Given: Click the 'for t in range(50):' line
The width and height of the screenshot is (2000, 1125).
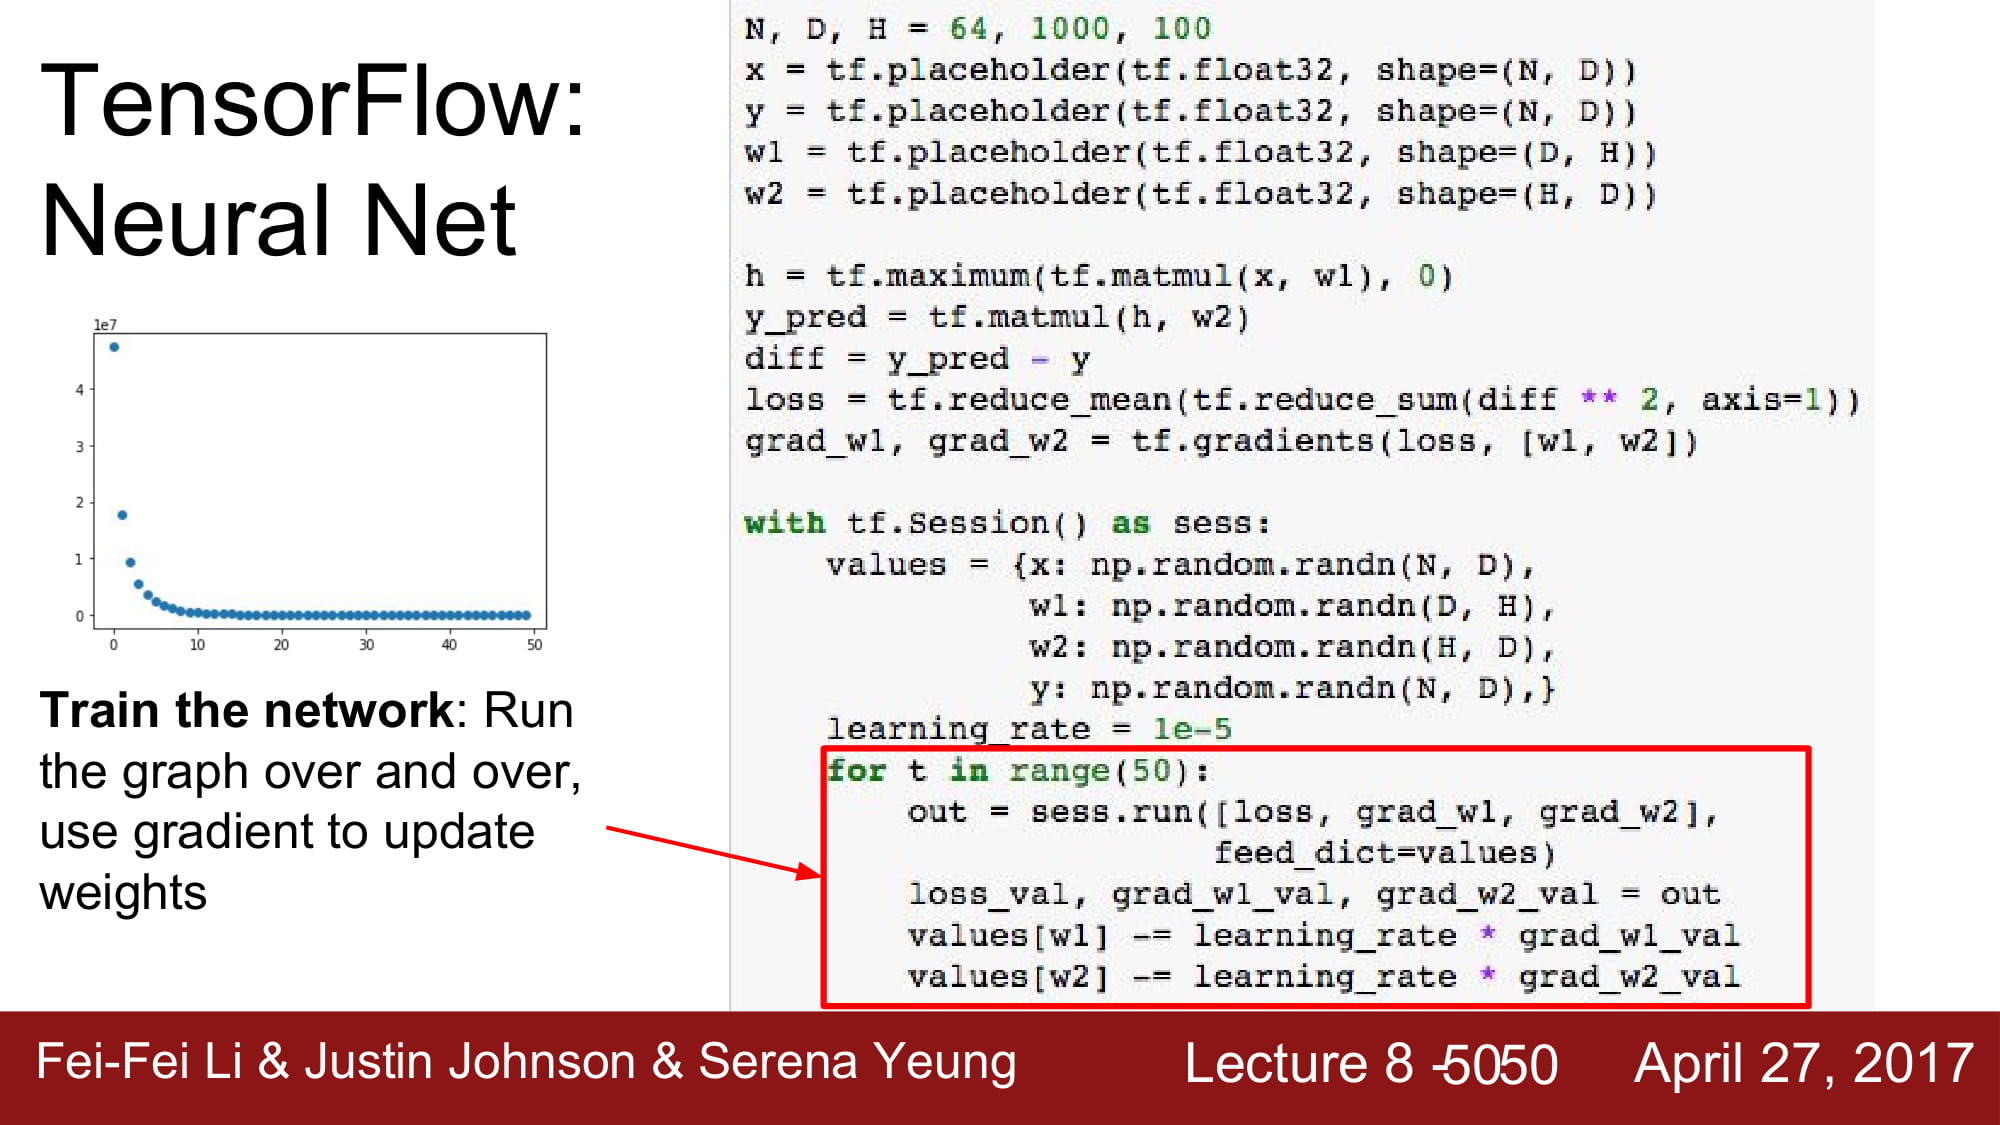Looking at the screenshot, I should pyautogui.click(x=1018, y=771).
